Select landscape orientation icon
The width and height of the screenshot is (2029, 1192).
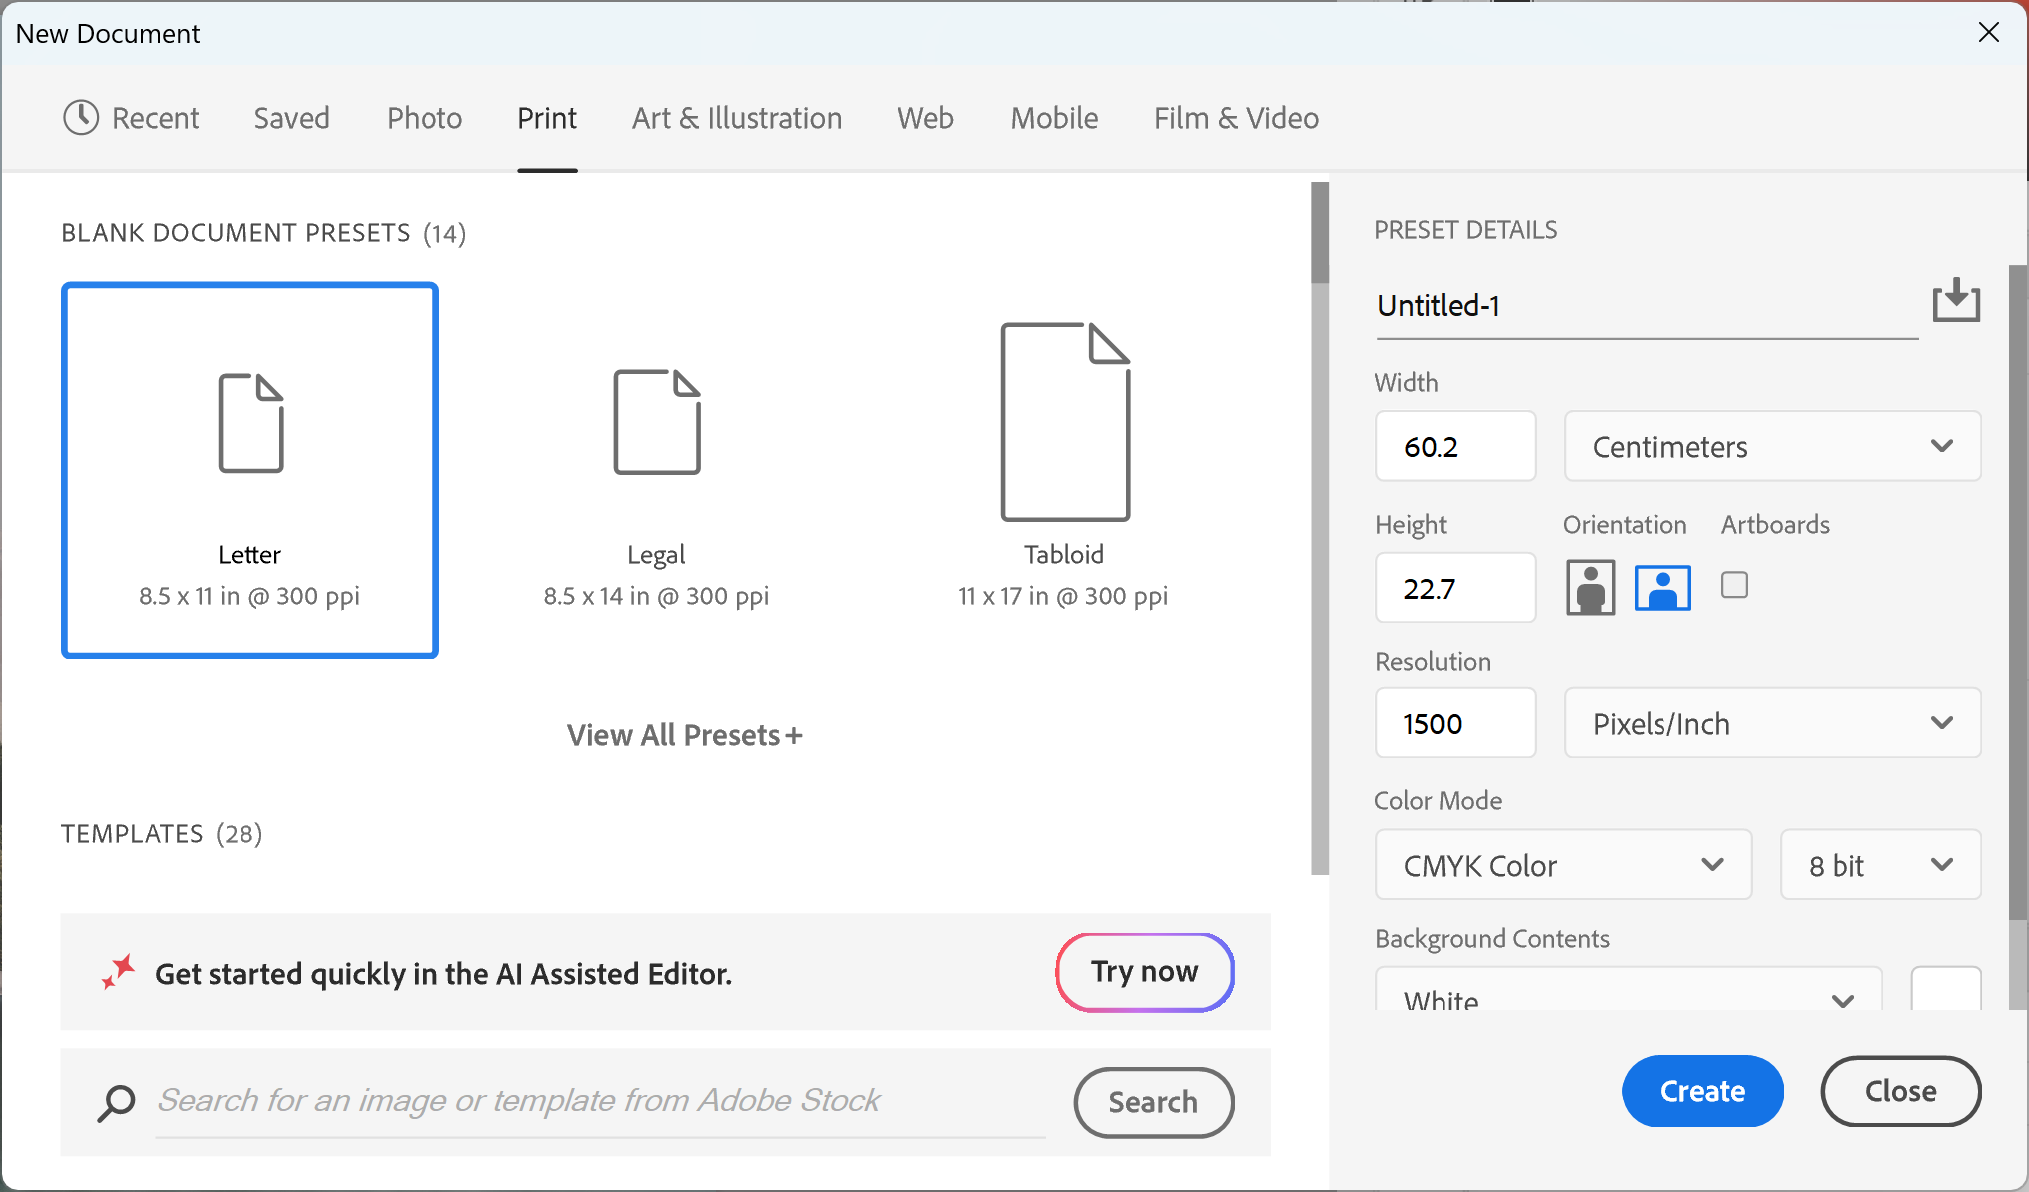pyautogui.click(x=1662, y=587)
